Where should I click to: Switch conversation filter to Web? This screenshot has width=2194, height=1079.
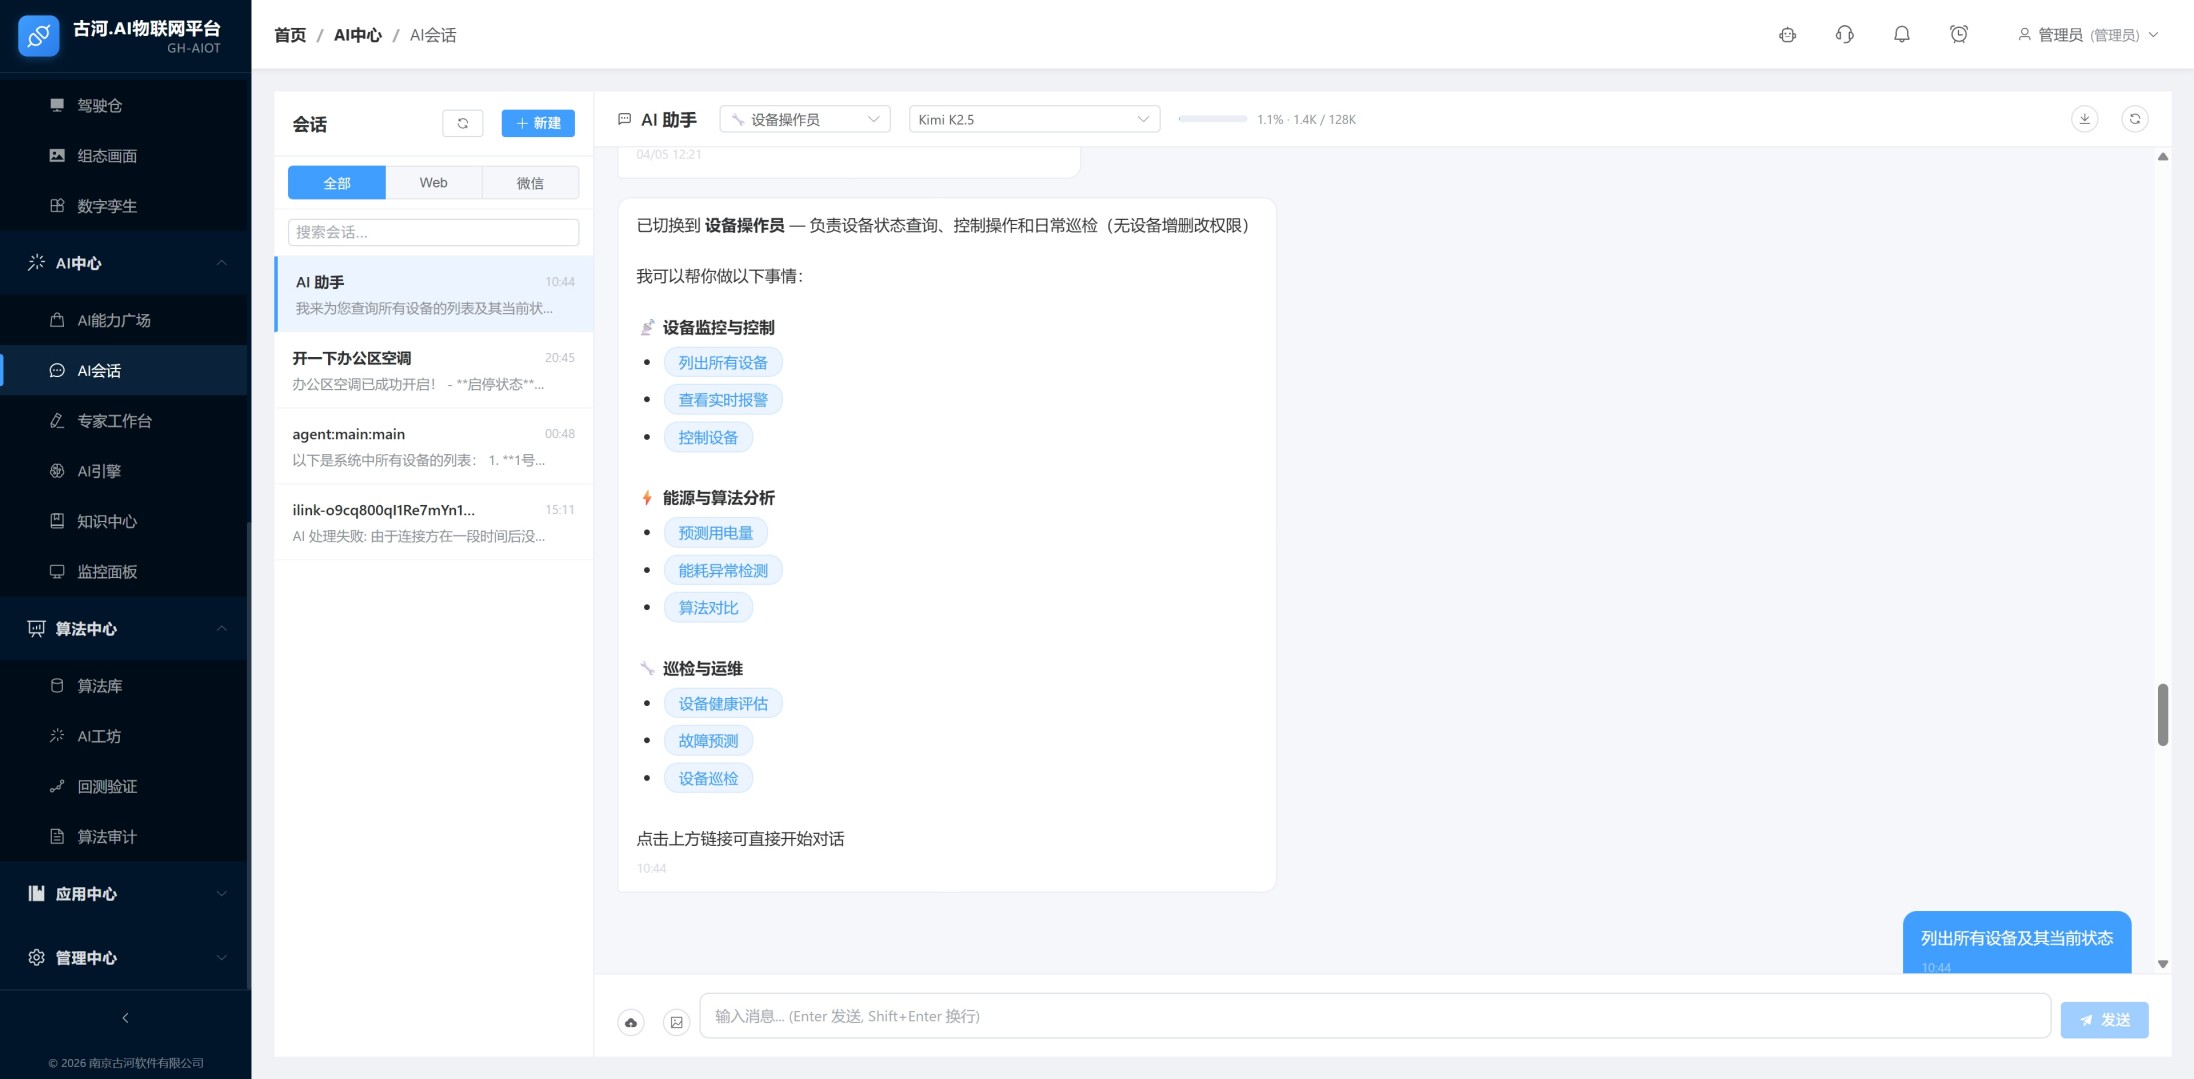coord(433,182)
